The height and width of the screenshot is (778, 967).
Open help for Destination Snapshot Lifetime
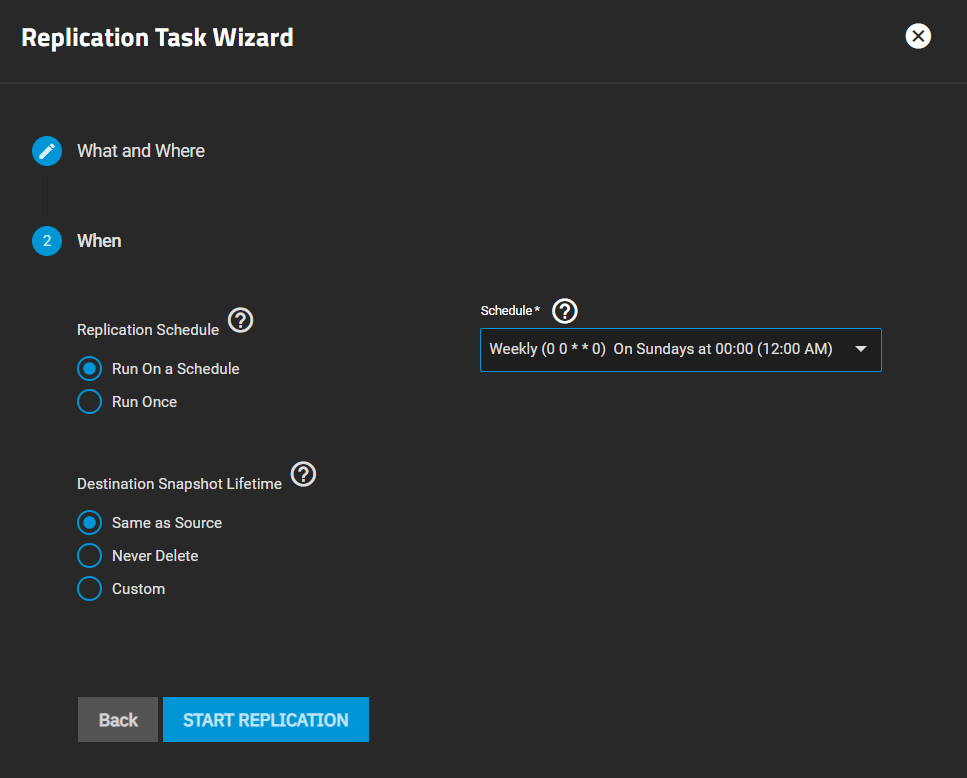tap(303, 474)
